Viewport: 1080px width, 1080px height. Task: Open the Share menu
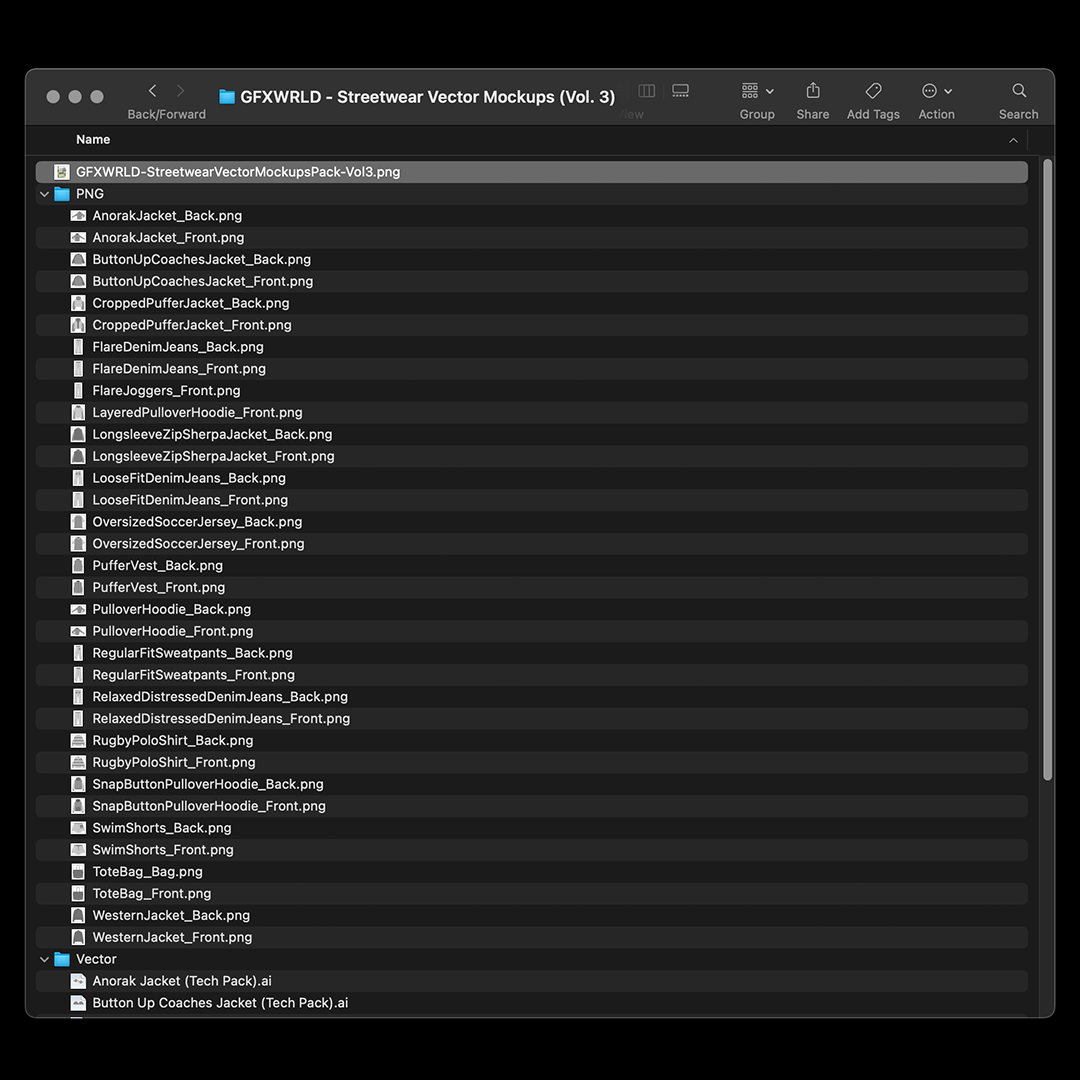(x=813, y=91)
